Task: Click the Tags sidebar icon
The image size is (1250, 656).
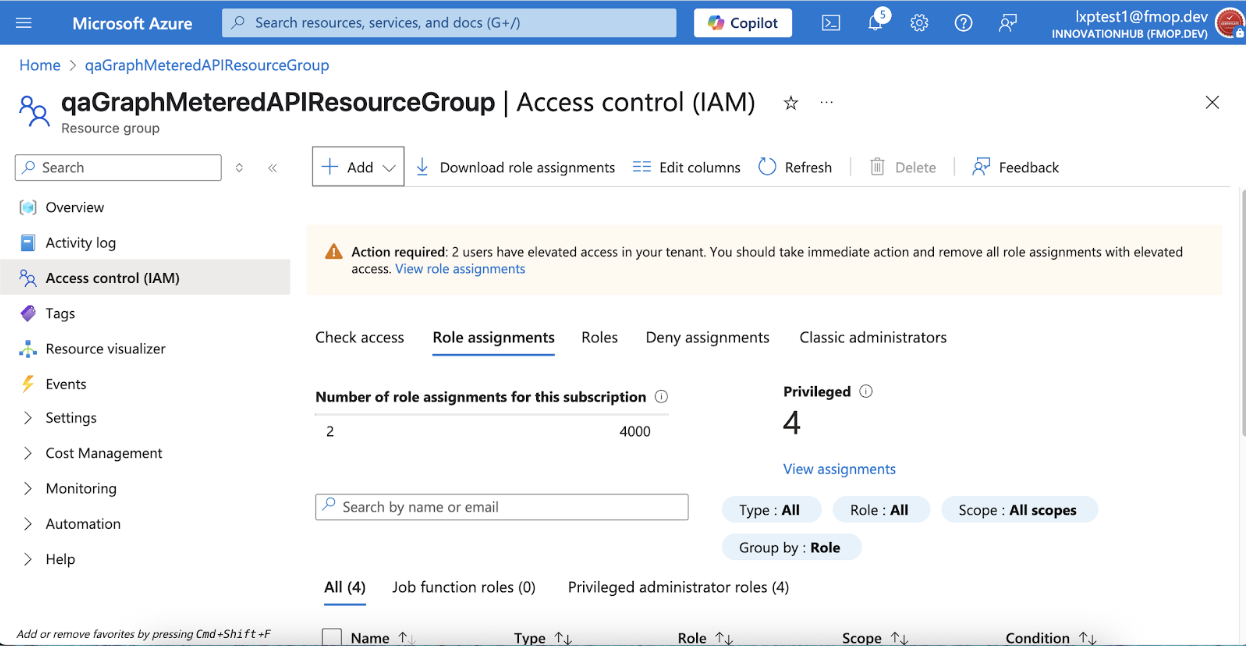Action: pyautogui.click(x=28, y=313)
